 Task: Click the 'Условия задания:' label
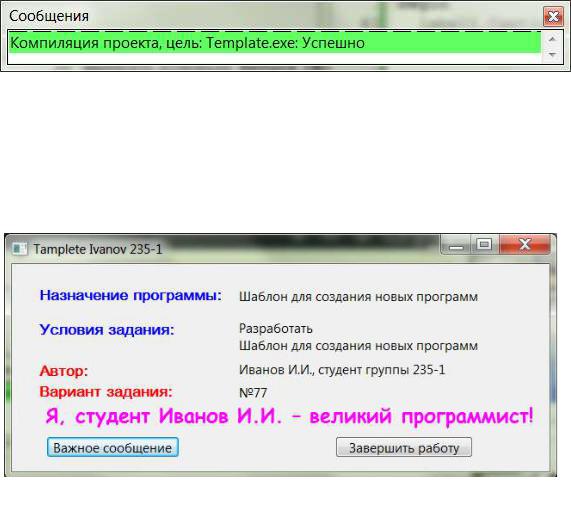107,330
